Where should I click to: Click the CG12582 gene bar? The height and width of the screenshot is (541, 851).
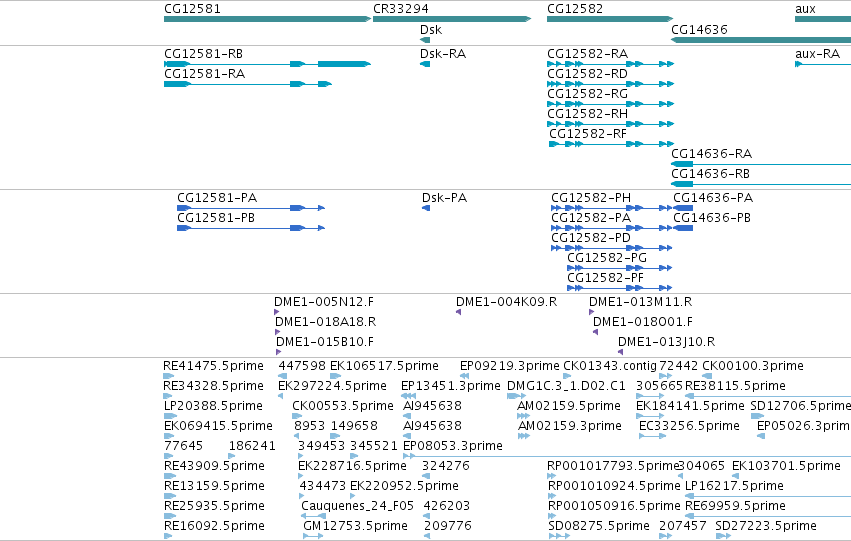pyautogui.click(x=610, y=19)
